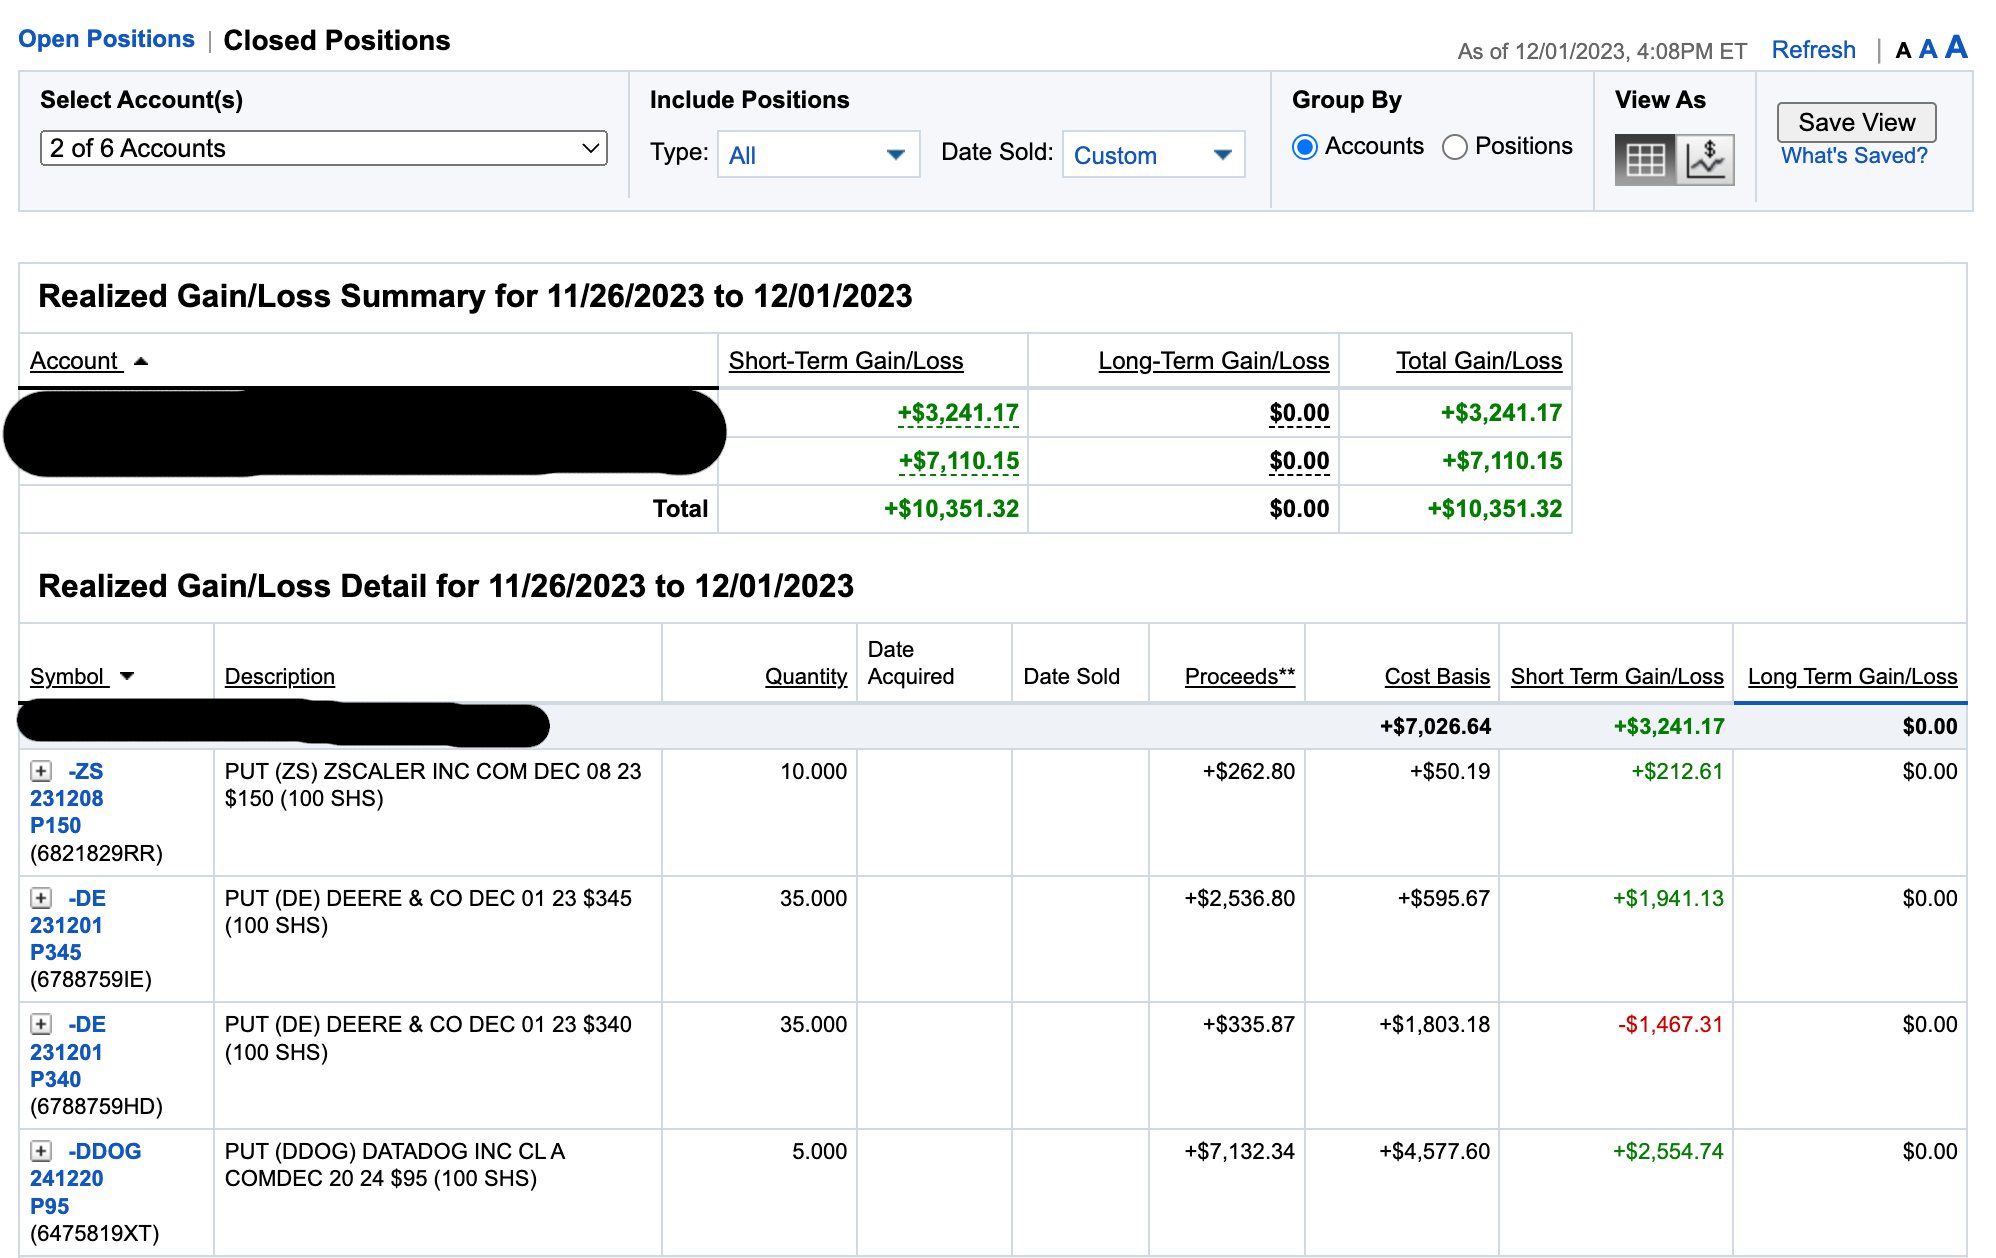Click the Save View button

[x=1856, y=122]
